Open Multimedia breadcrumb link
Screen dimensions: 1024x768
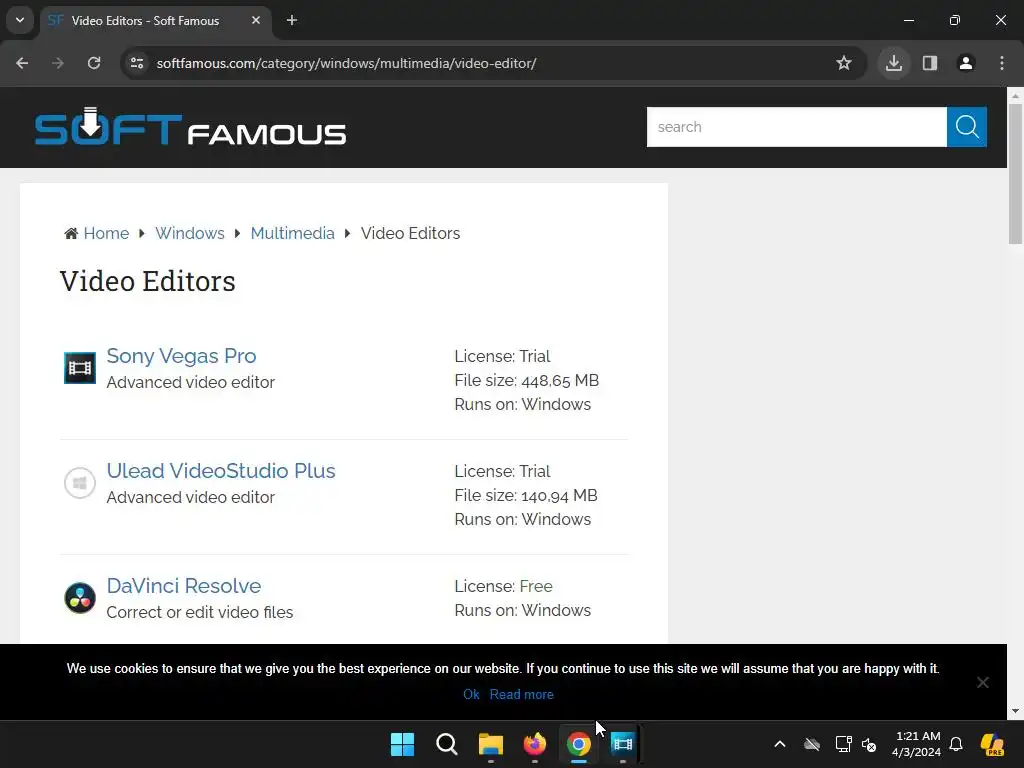293,233
